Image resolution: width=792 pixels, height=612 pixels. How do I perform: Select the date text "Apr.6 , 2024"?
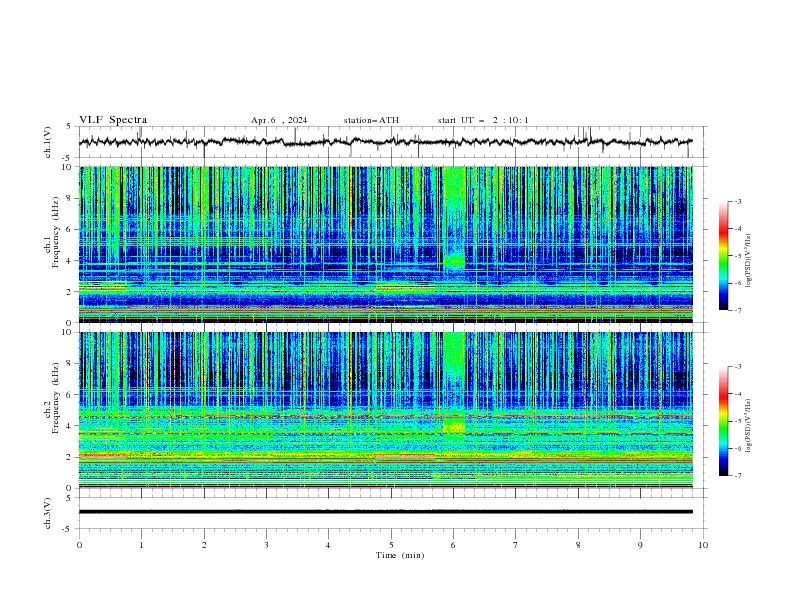279,120
